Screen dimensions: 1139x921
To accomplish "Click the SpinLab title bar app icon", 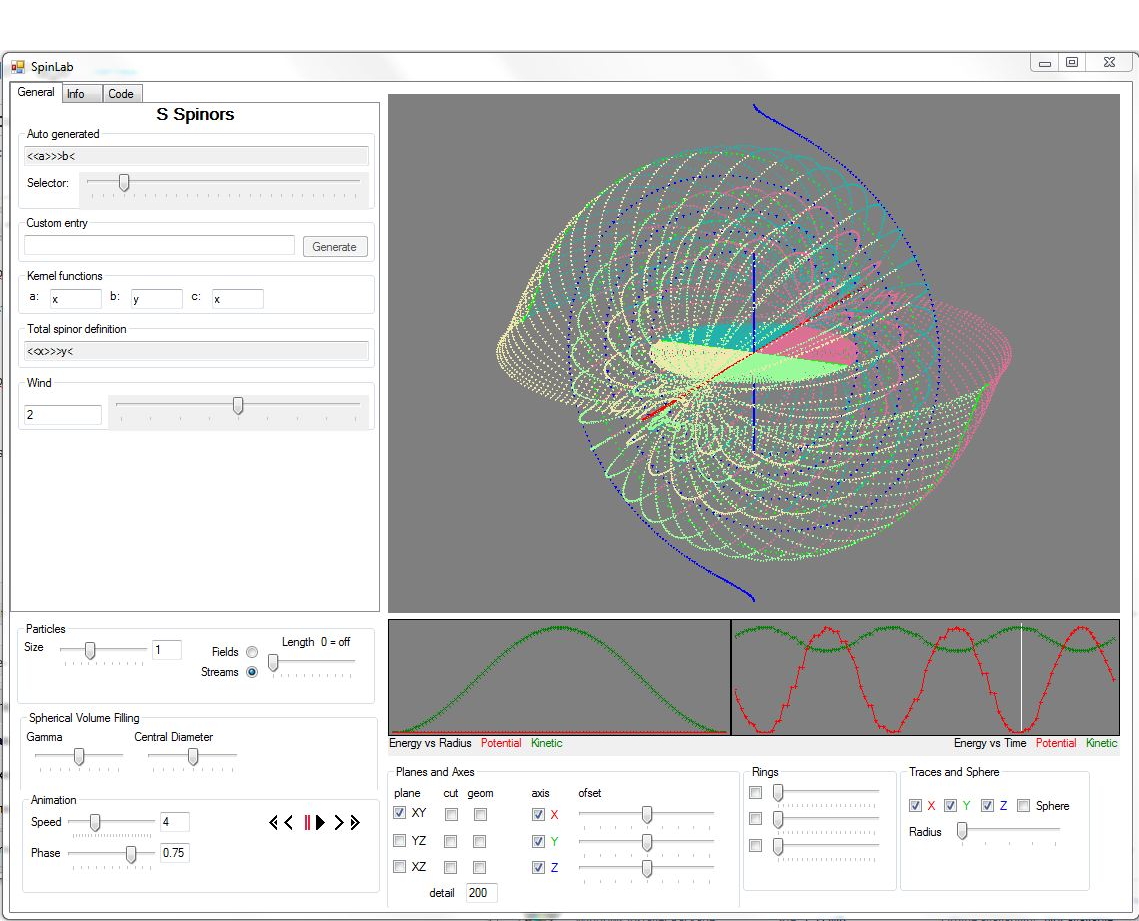I will [18, 67].
